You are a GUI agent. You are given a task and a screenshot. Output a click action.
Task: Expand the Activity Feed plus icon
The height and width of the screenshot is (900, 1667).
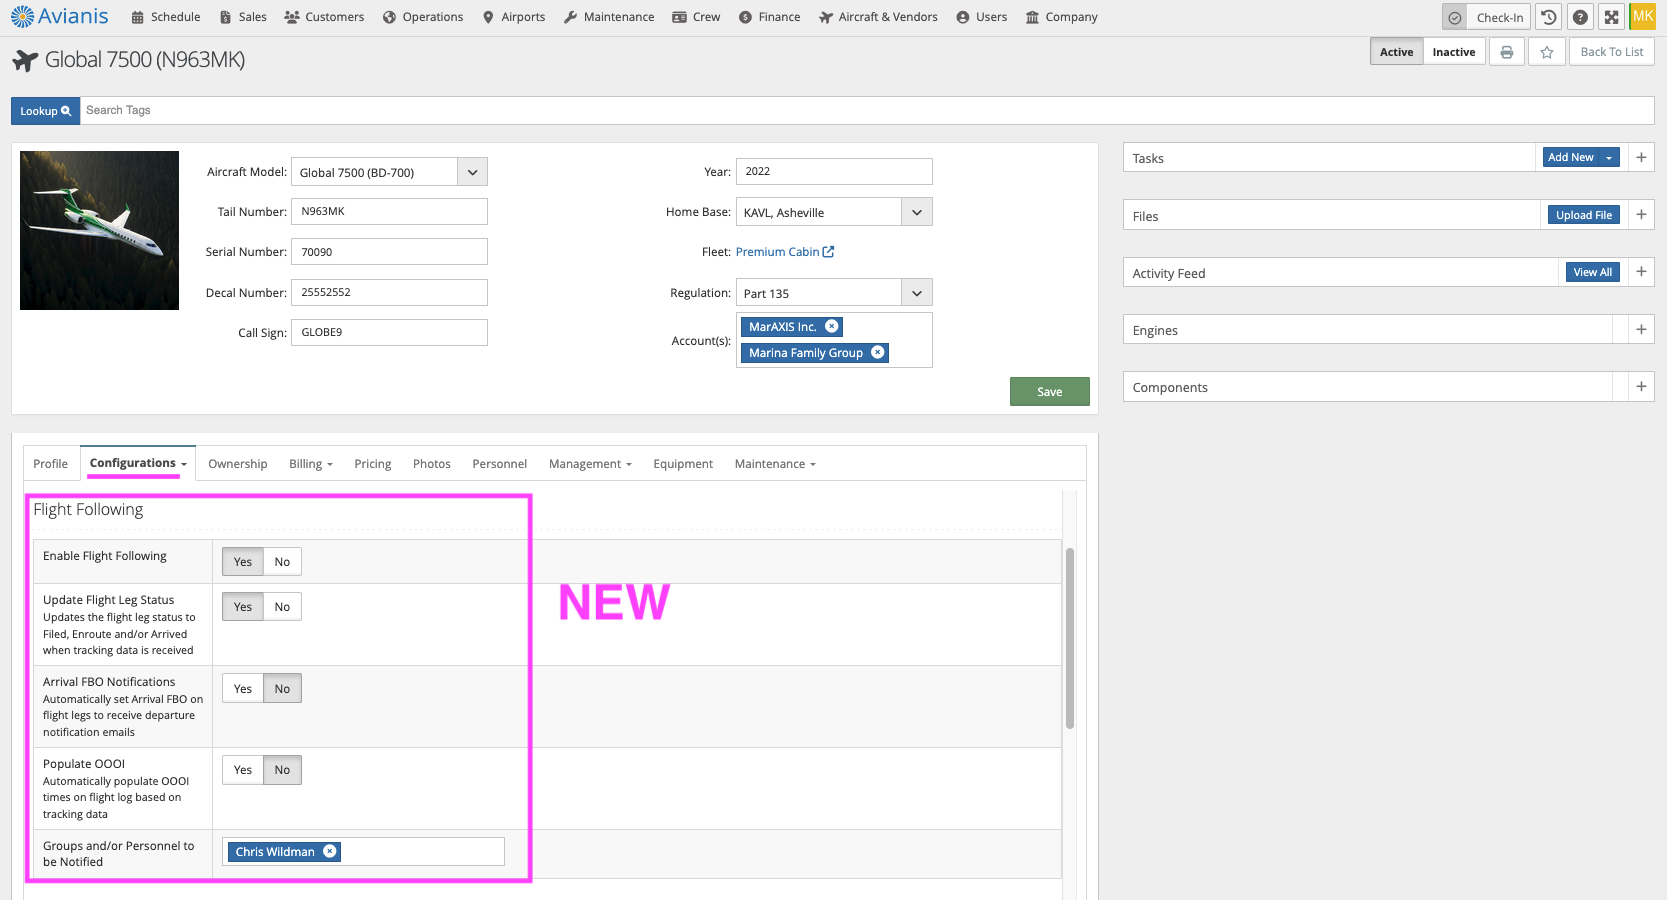[x=1641, y=271]
